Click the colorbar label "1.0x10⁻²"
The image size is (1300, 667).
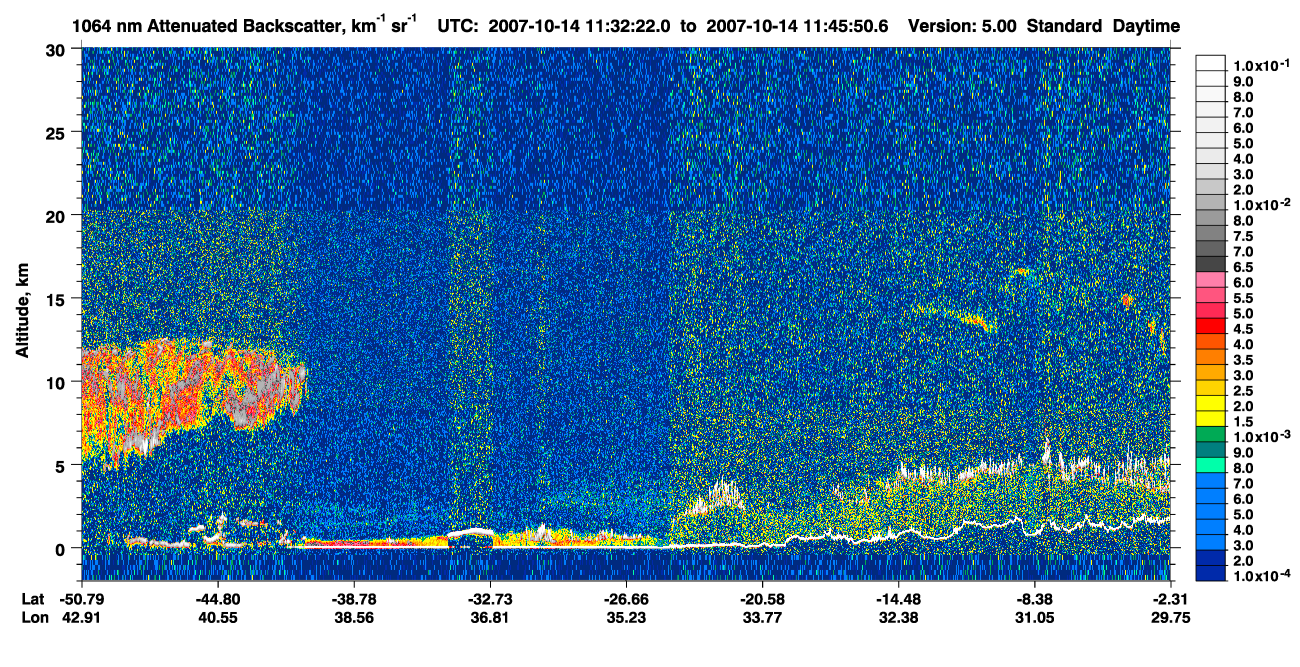pyautogui.click(x=1260, y=204)
